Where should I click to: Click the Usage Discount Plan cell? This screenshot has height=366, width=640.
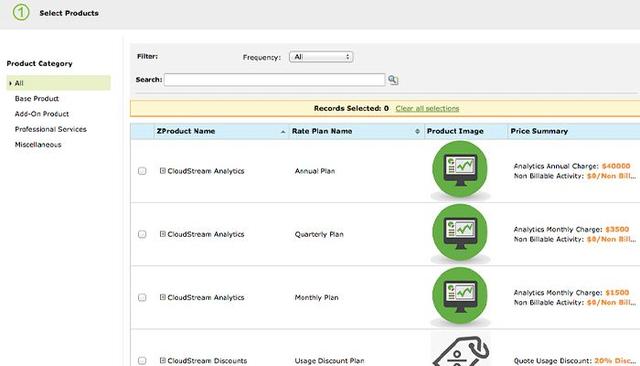point(329,361)
